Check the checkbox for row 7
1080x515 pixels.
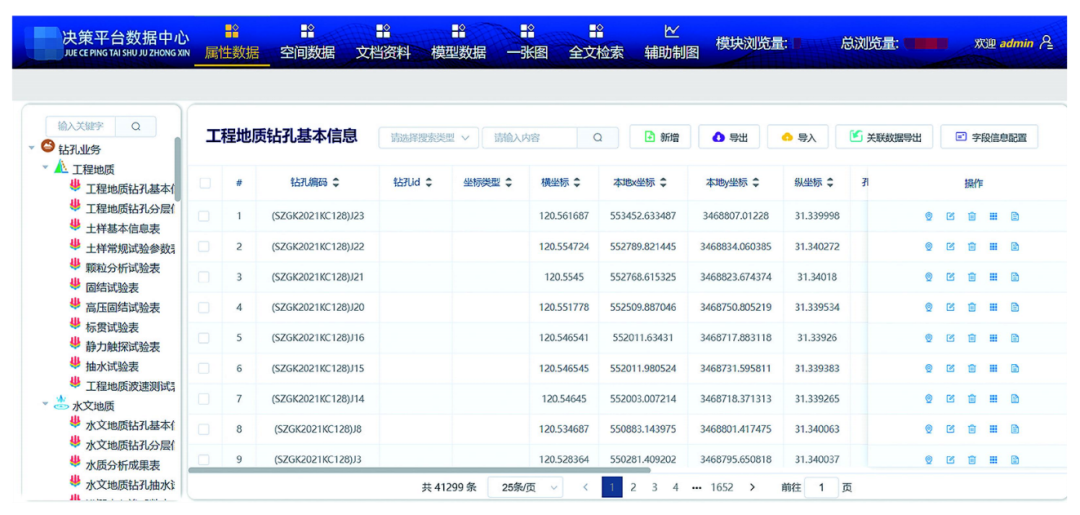point(204,399)
